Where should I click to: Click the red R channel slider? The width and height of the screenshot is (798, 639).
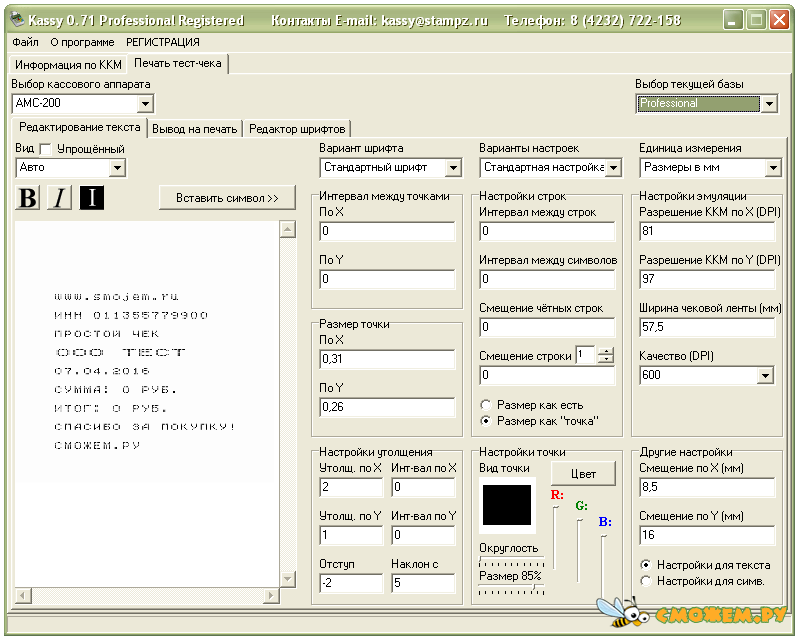point(555,537)
